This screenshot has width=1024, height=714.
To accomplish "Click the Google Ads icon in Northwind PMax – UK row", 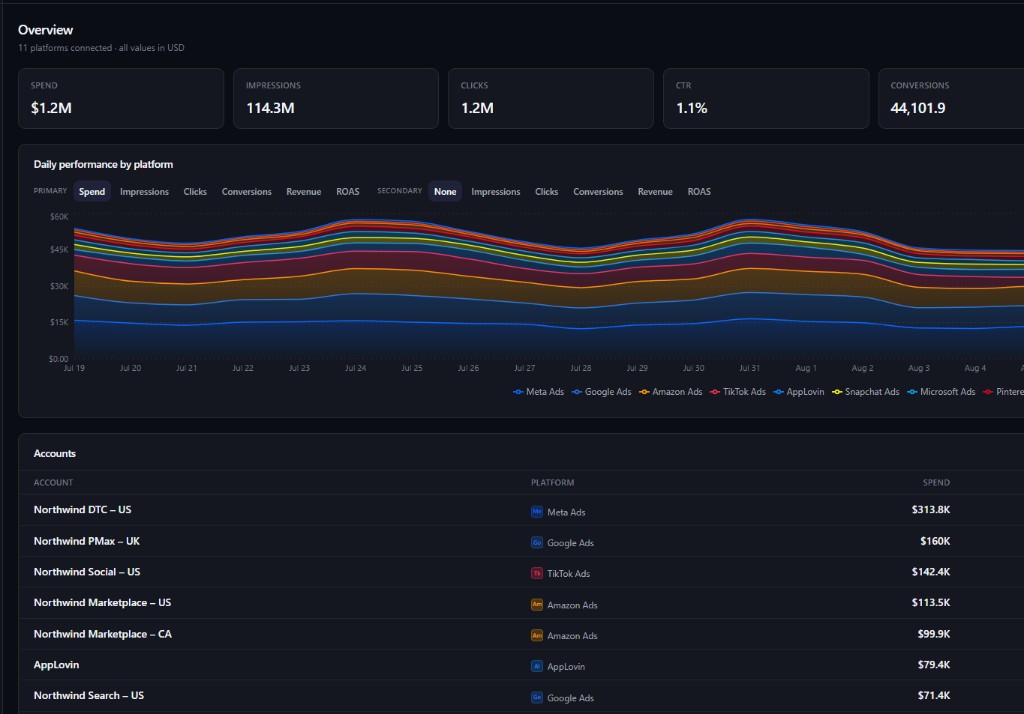I will tap(536, 542).
